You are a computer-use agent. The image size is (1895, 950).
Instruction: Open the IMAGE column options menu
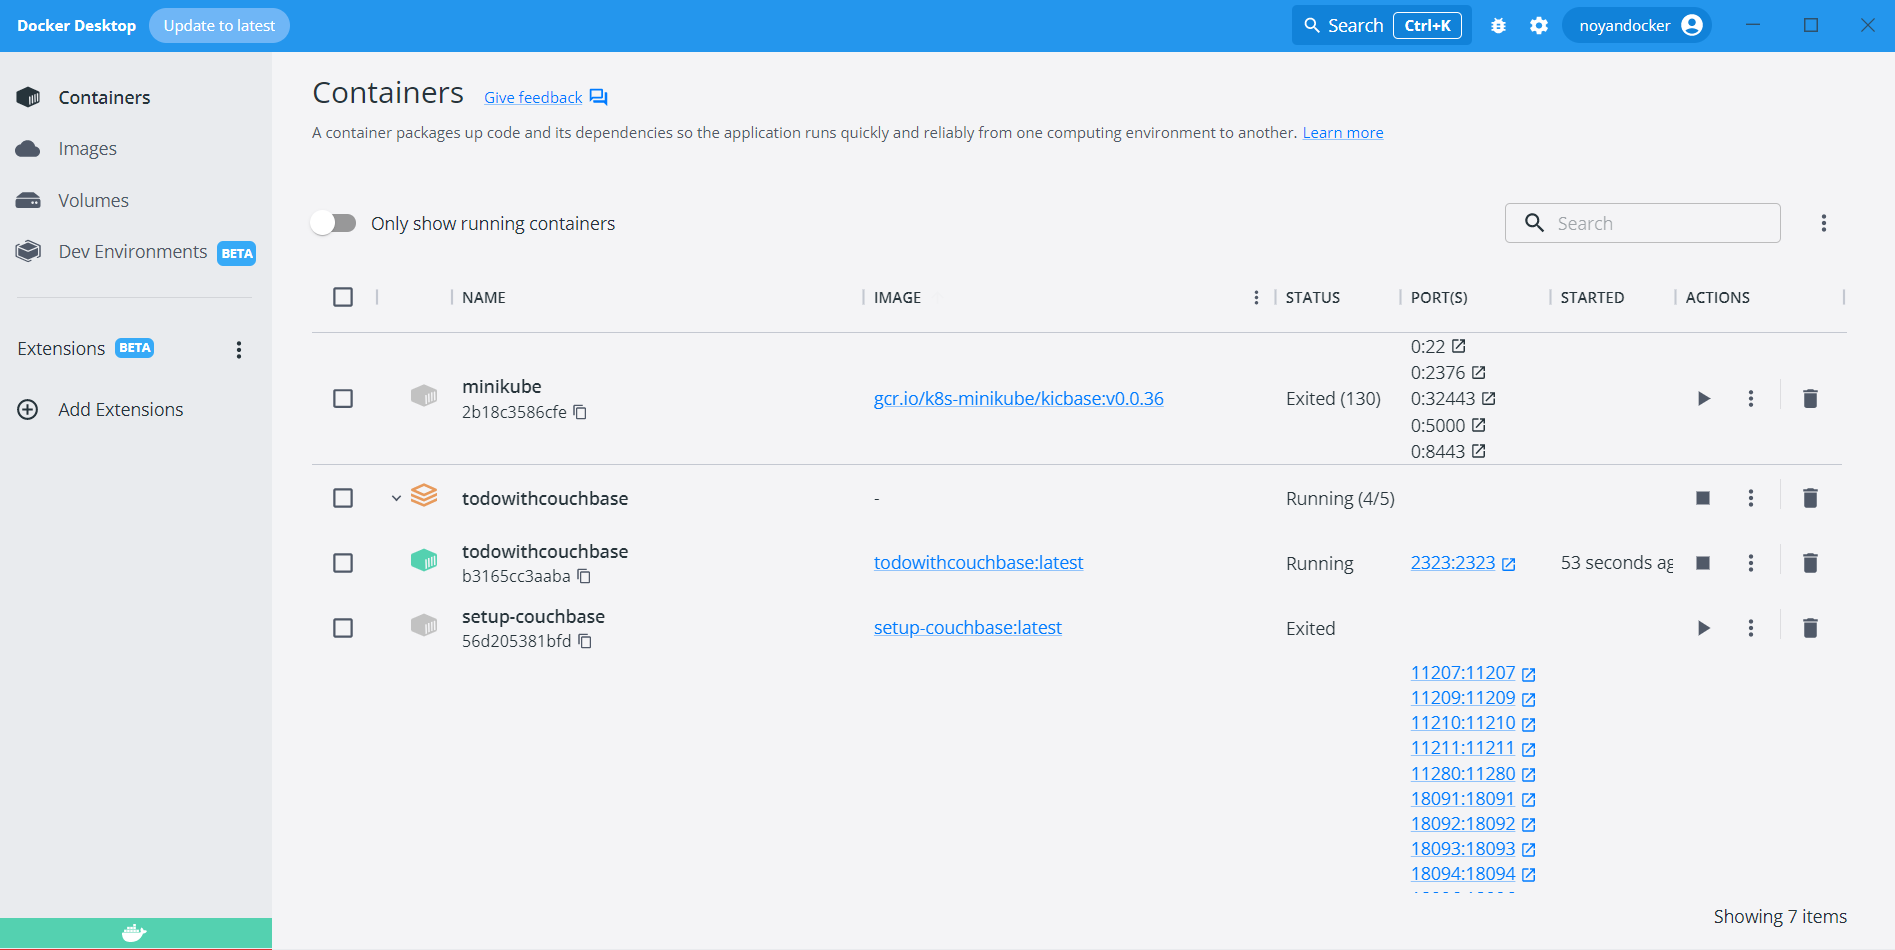[x=1257, y=298]
